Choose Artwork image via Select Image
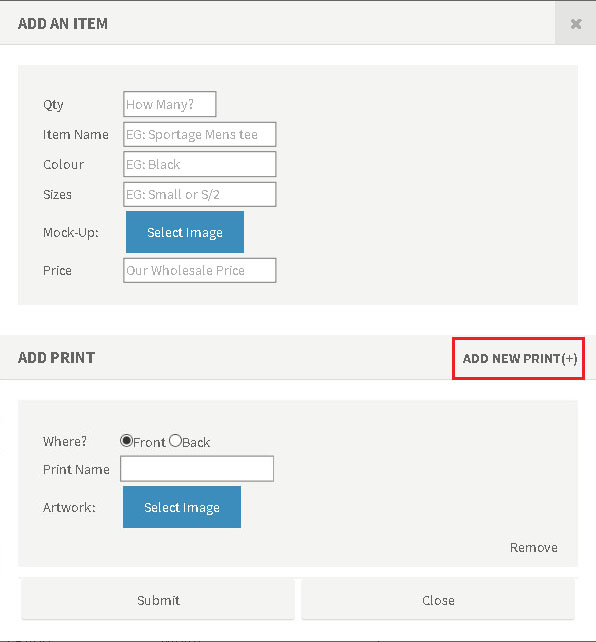596x642 pixels. pos(182,507)
